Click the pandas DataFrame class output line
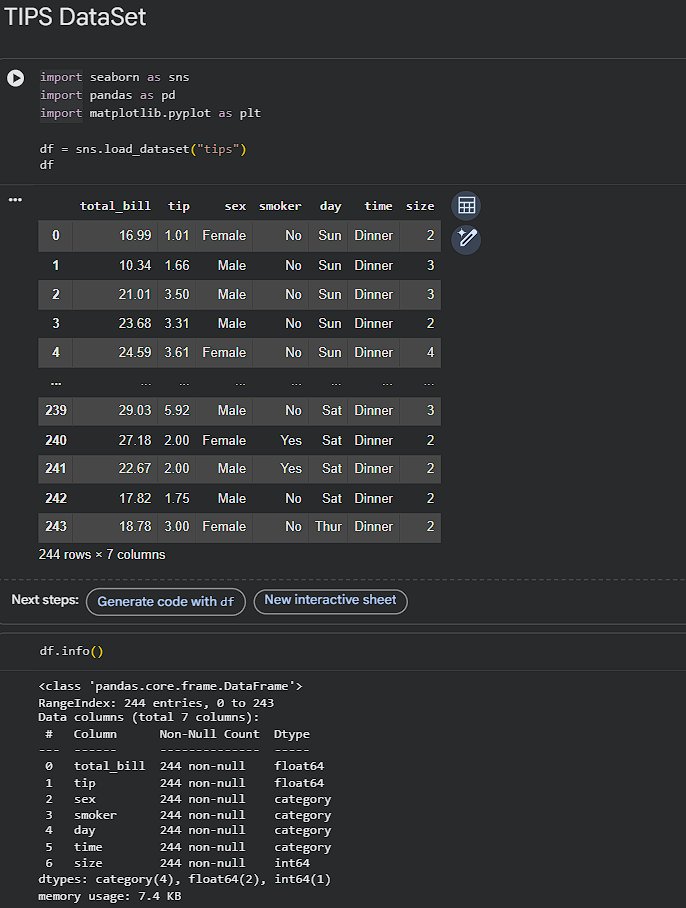Screen dimensions: 686x908 (x=170, y=686)
